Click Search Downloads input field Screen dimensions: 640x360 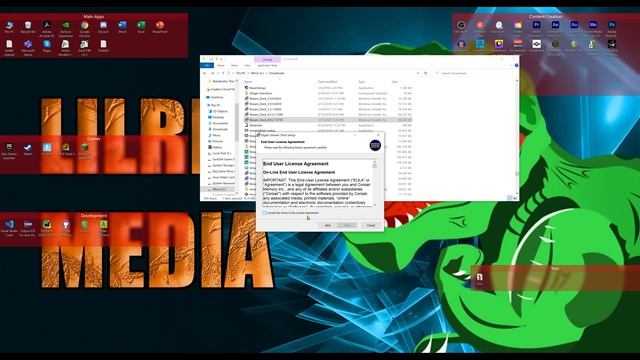476,73
